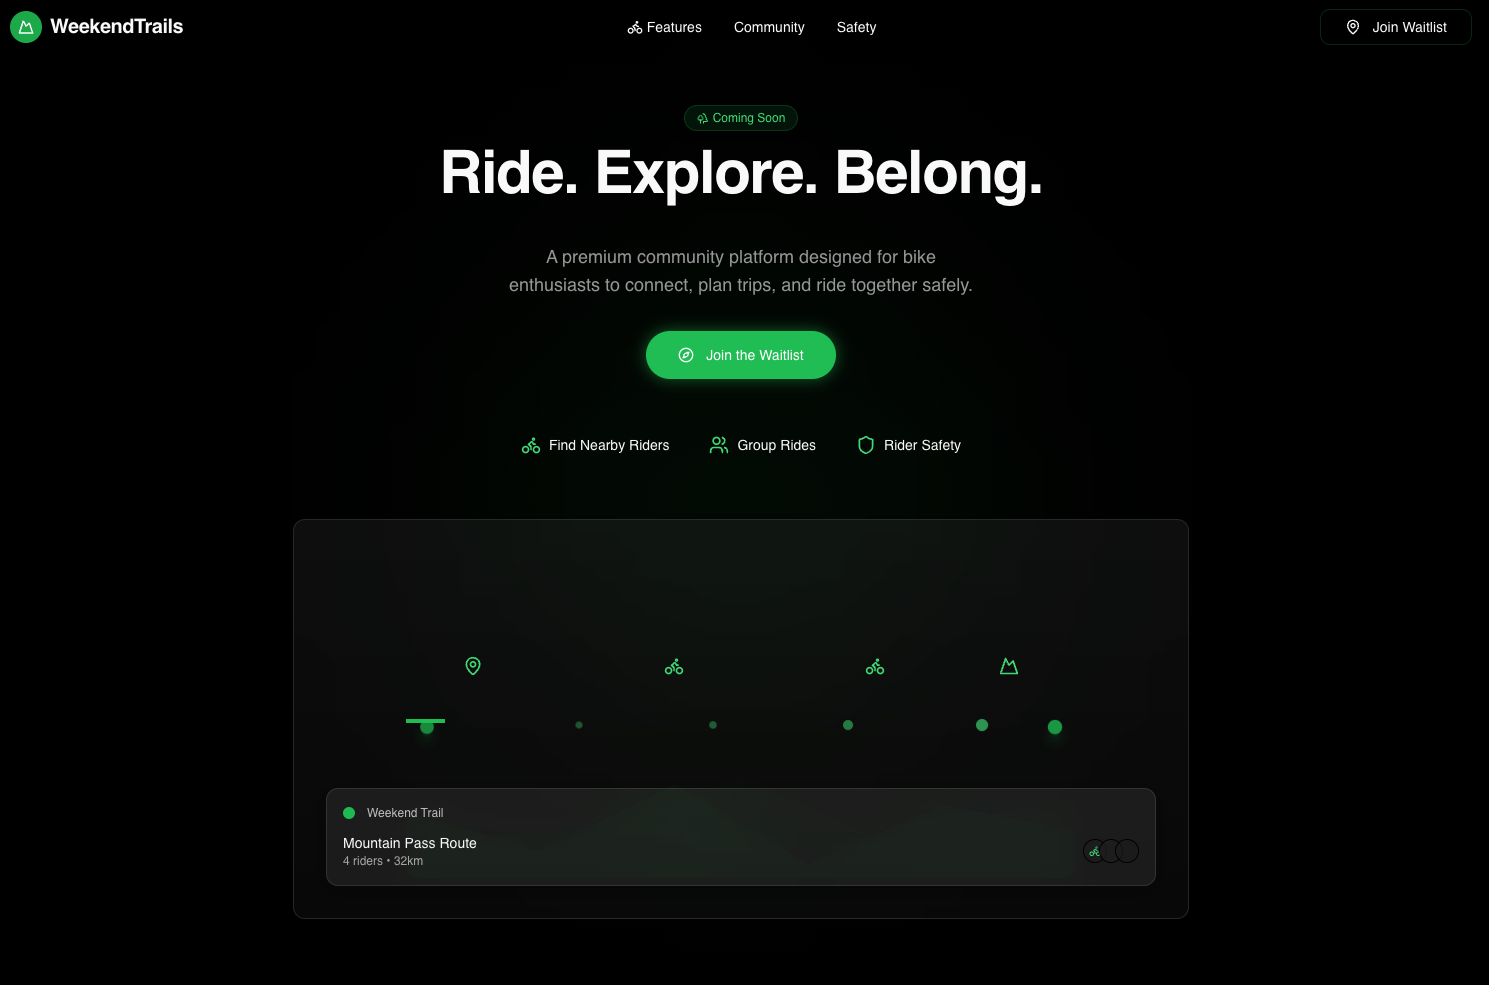This screenshot has height=985, width=1489.
Task: Select the largest green dot ending the route
Action: coord(1055,727)
